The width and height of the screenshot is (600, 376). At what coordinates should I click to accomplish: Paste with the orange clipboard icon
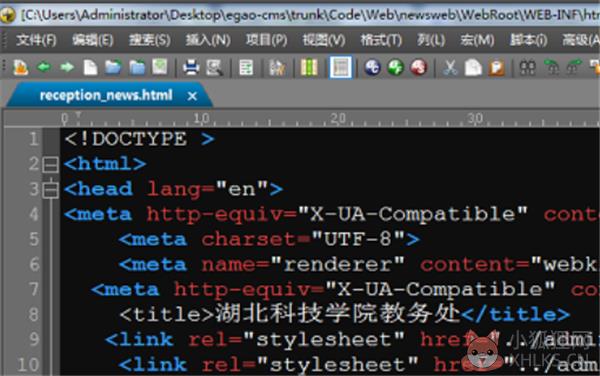(497, 68)
